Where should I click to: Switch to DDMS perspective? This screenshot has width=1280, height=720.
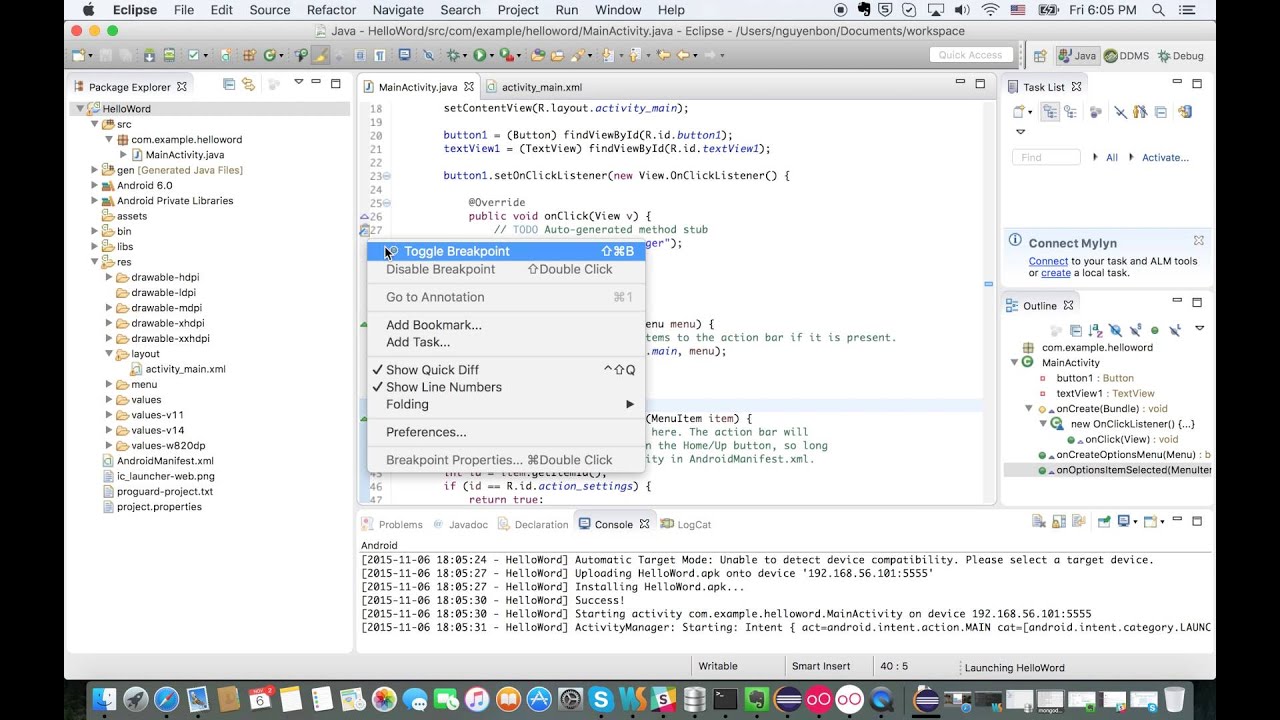click(1126, 56)
